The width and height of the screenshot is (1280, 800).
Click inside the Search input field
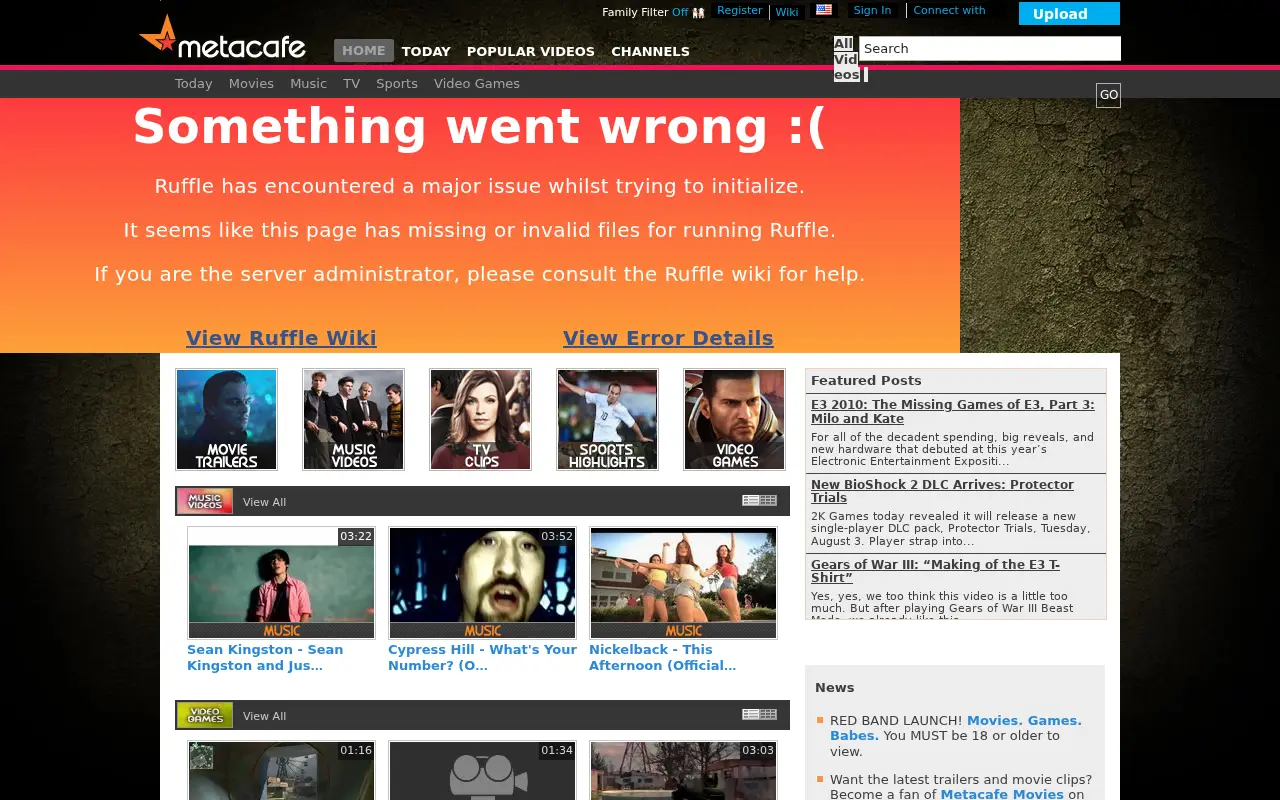click(x=990, y=48)
